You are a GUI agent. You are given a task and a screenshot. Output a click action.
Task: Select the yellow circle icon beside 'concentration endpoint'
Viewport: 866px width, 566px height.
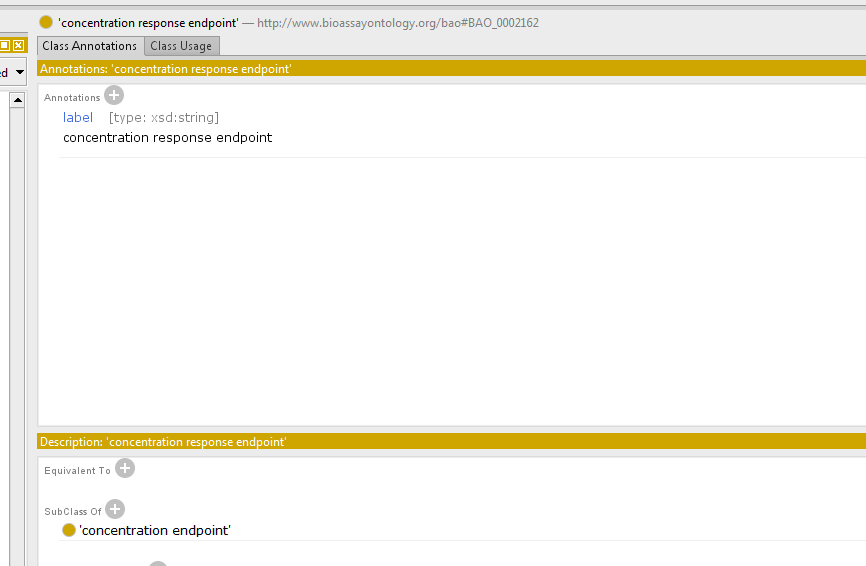(x=69, y=530)
